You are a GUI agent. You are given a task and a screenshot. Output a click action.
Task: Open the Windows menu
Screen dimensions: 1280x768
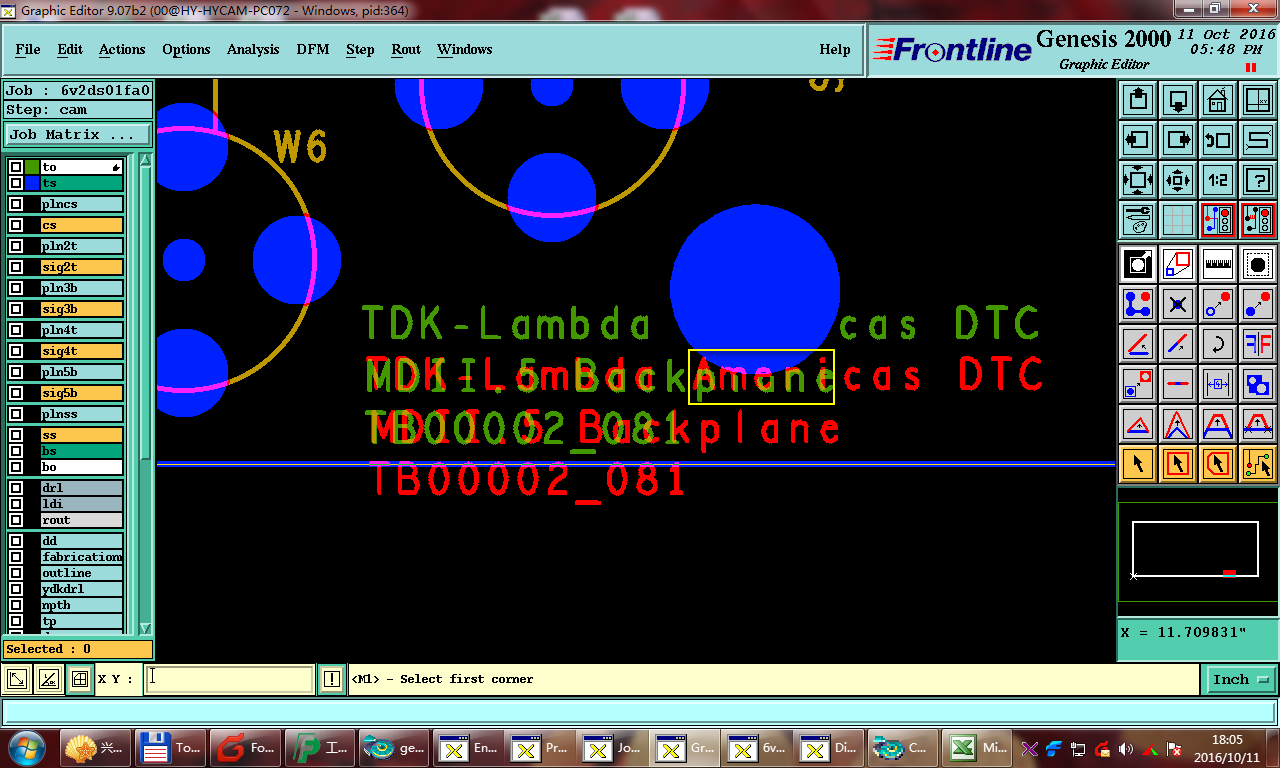pyautogui.click(x=465, y=49)
